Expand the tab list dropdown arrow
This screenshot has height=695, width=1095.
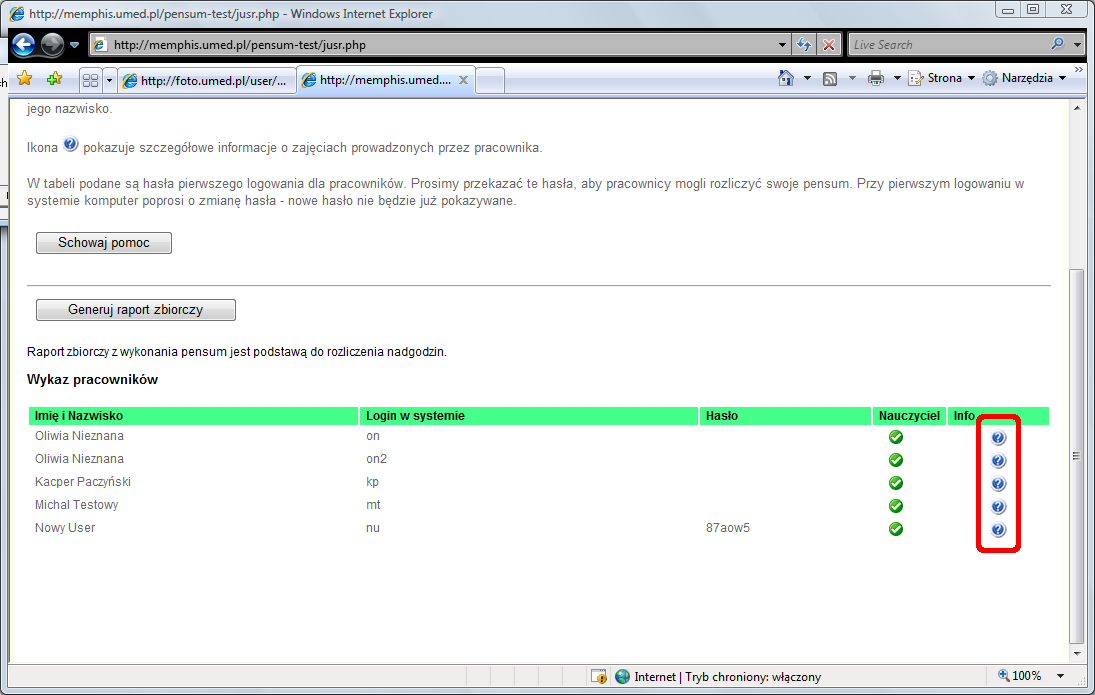[x=109, y=80]
